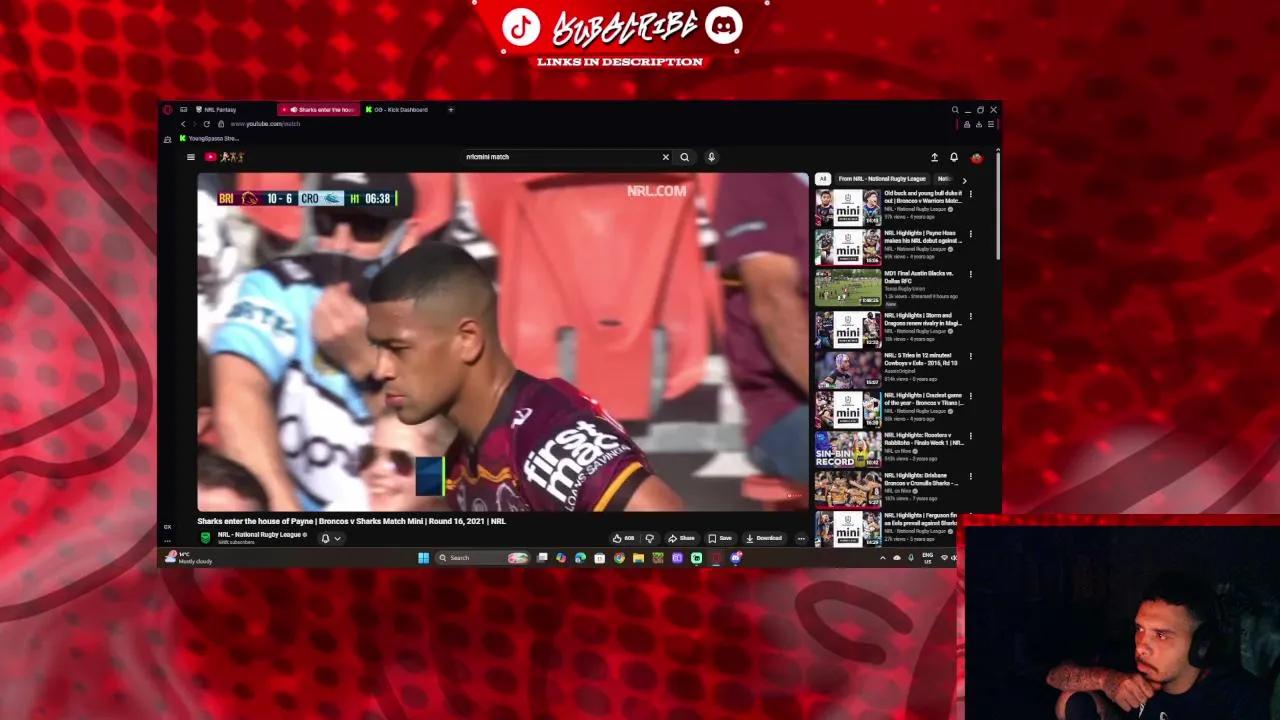Open options for 'Storm and Dragons' video
1280x720 pixels.
(x=970, y=316)
